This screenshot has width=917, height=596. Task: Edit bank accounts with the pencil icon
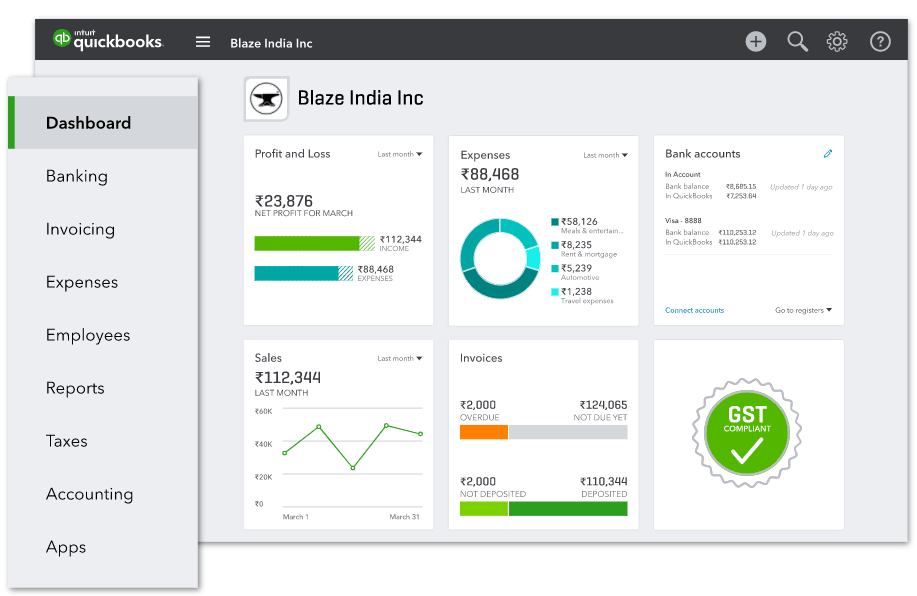pos(828,154)
